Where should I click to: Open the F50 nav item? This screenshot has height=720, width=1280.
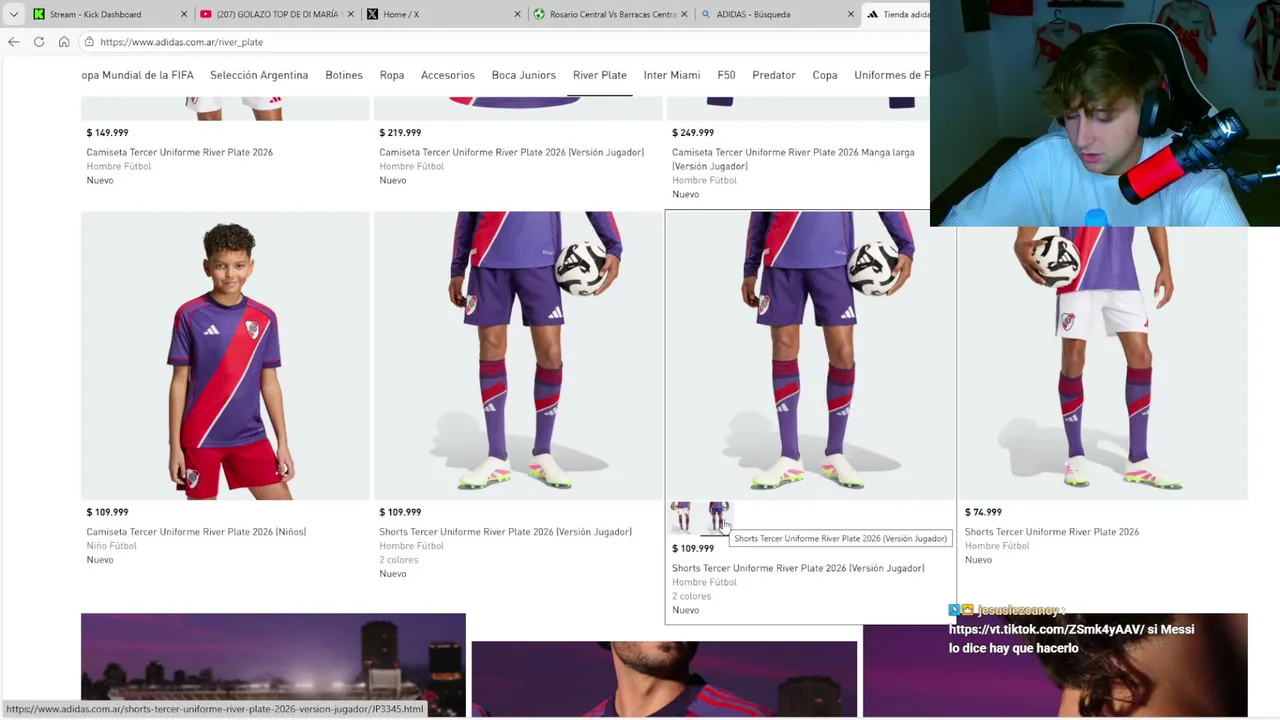click(726, 75)
